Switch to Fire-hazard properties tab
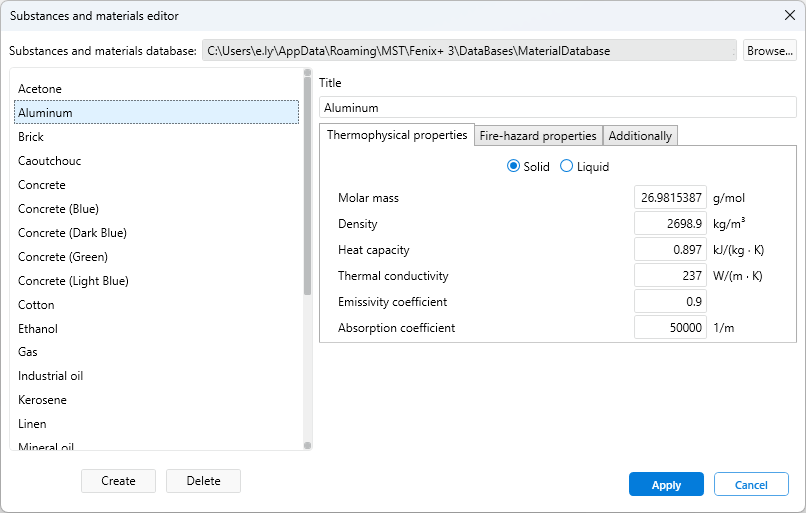Screen dimensions: 806x513 (538, 136)
